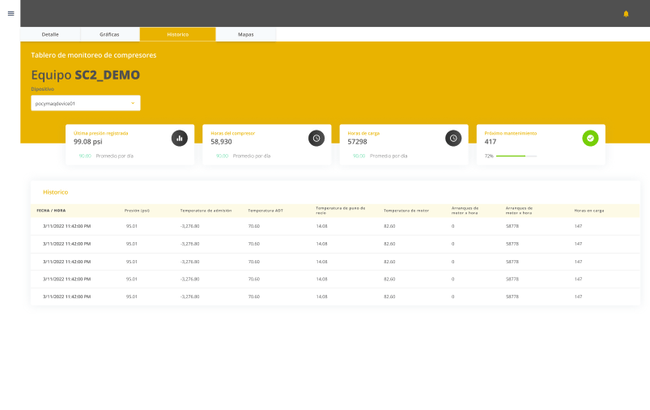Image resolution: width=650 pixels, height=410 pixels.
Task: Select the Historico tab
Action: (x=177, y=34)
